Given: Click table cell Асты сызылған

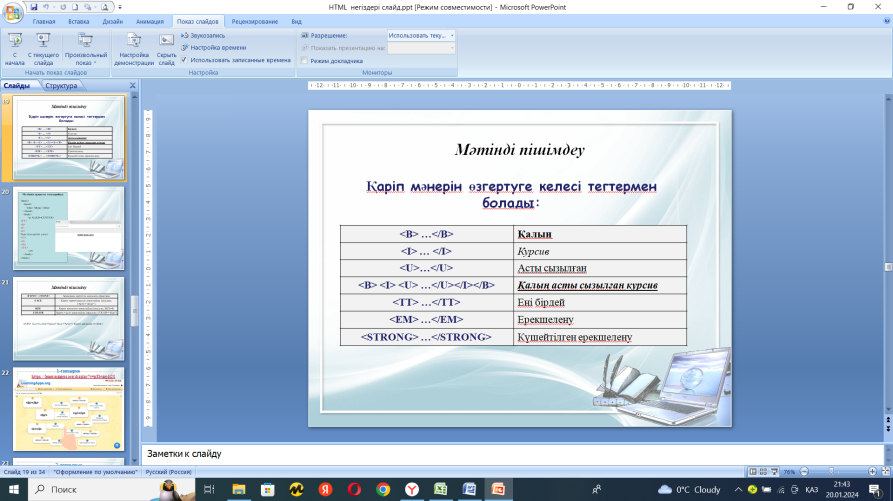Looking at the screenshot, I should tap(600, 268).
